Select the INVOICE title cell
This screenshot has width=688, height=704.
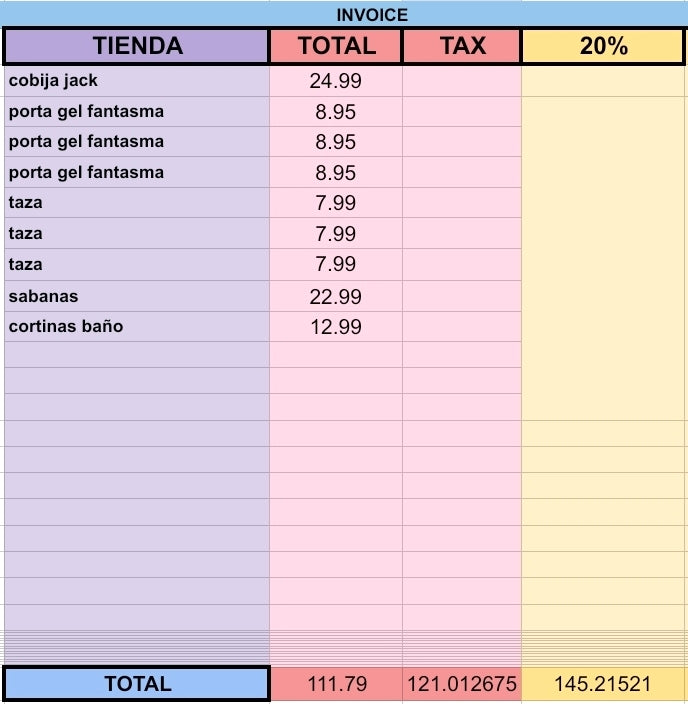tap(344, 14)
